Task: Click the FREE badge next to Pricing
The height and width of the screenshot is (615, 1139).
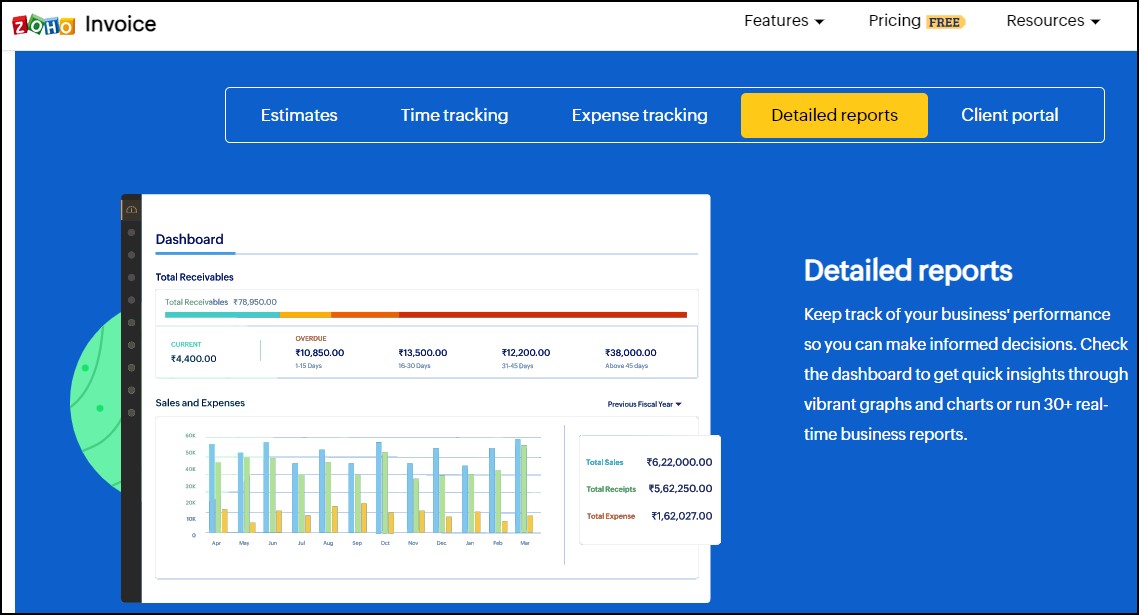Action: [x=945, y=23]
